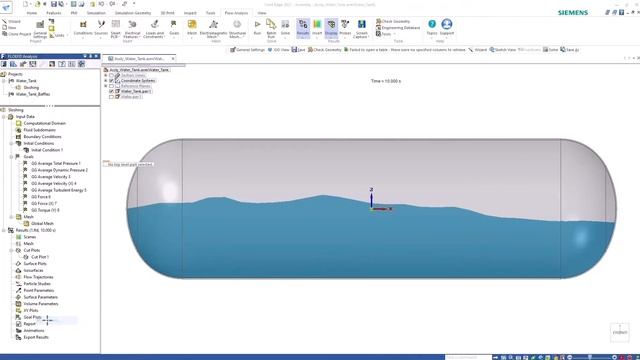Toggle Sketch Views checkbox in pathfinder
The image size is (640, 360).
point(111,76)
